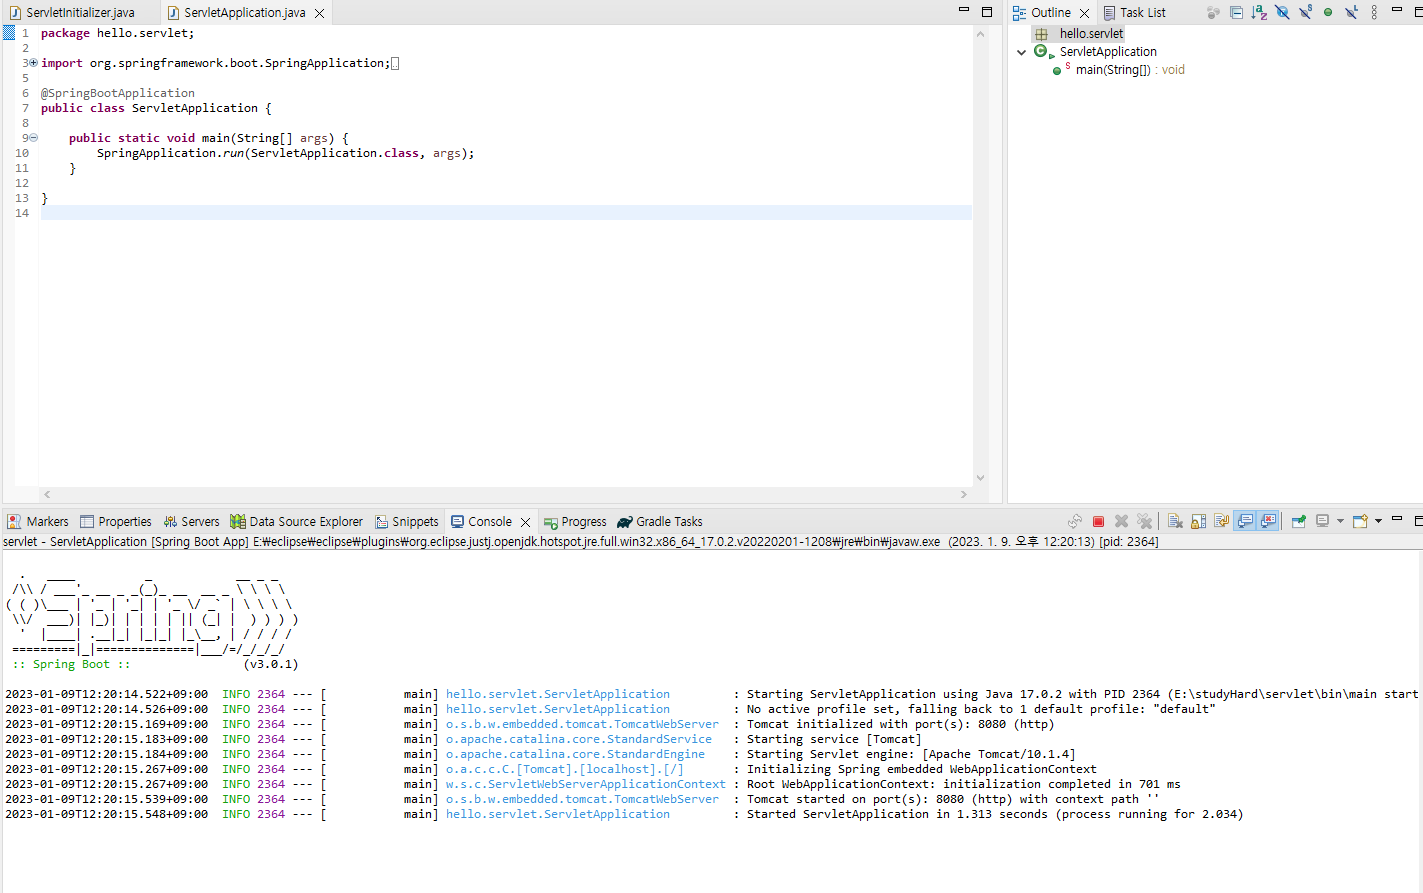Minimize the Console view
The width and height of the screenshot is (1423, 893).
click(x=1397, y=518)
